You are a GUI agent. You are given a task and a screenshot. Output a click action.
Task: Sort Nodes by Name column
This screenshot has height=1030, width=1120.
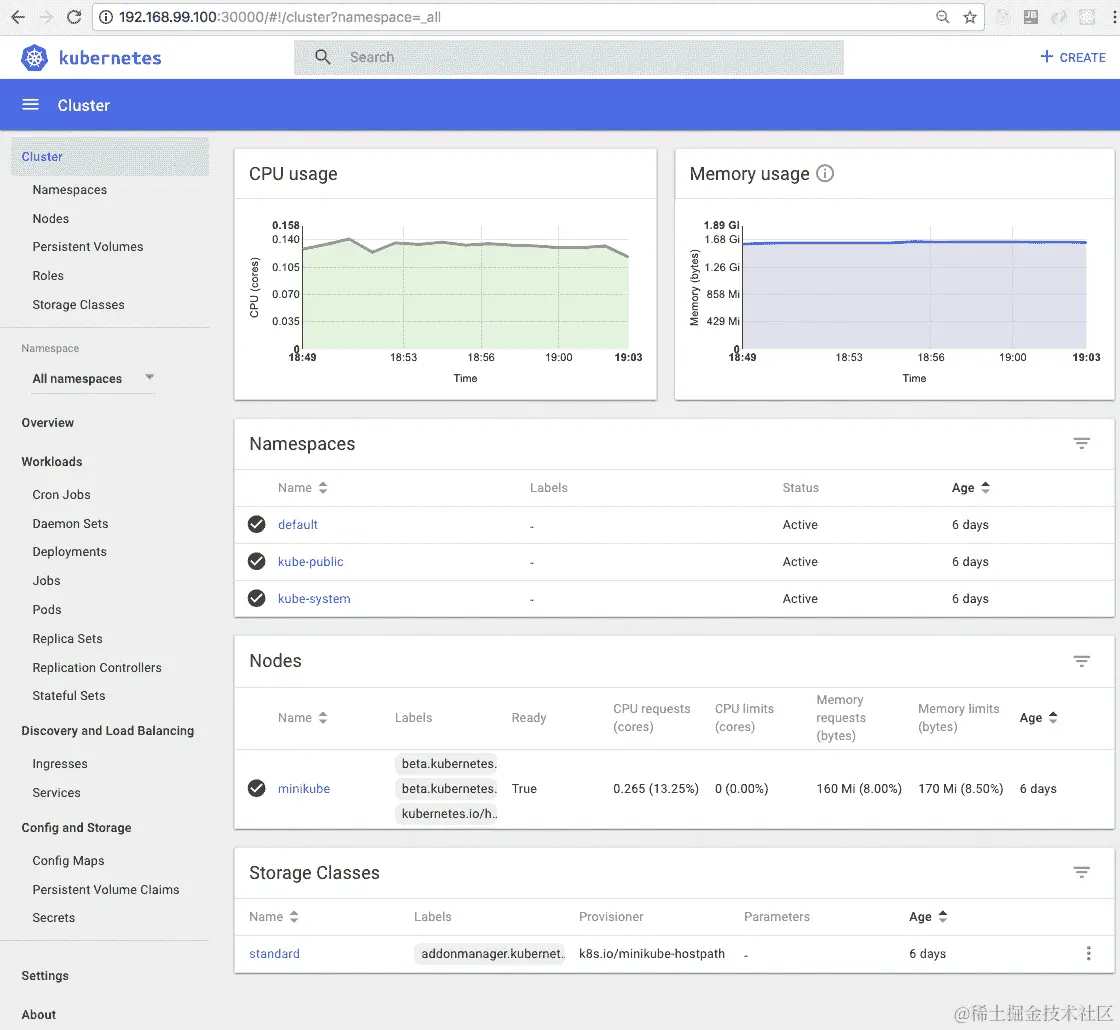302,718
